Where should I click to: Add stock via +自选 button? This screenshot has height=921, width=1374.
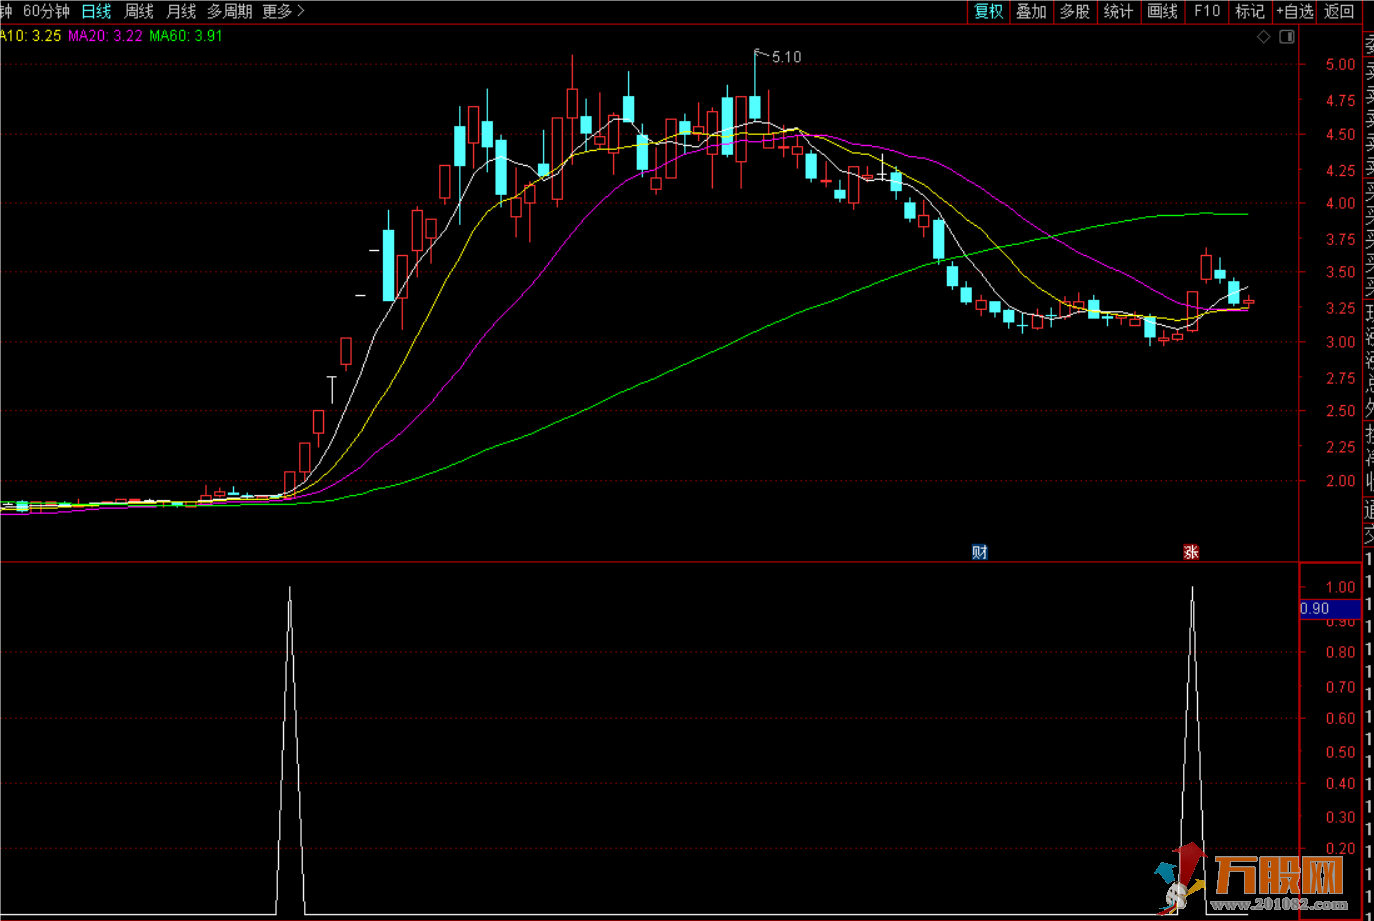tap(1295, 11)
